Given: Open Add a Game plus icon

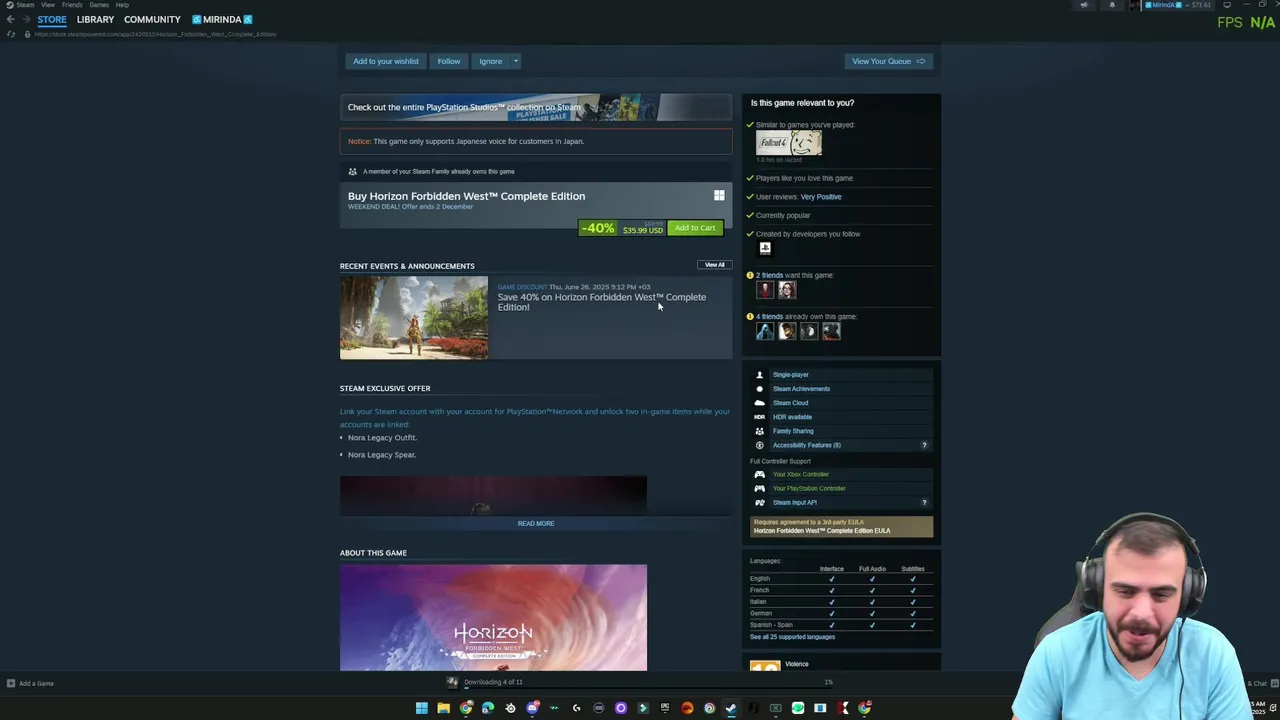Looking at the screenshot, I should tap(11, 684).
